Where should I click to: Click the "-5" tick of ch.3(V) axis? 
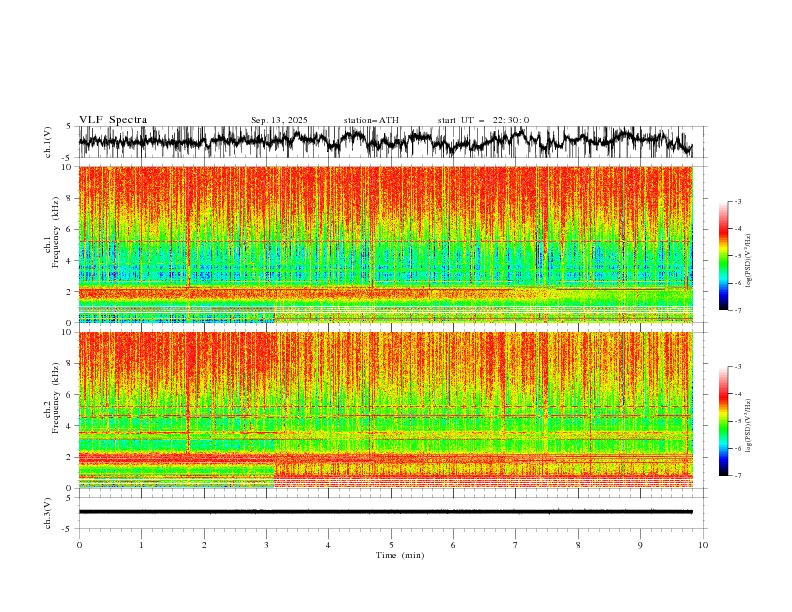click(68, 529)
